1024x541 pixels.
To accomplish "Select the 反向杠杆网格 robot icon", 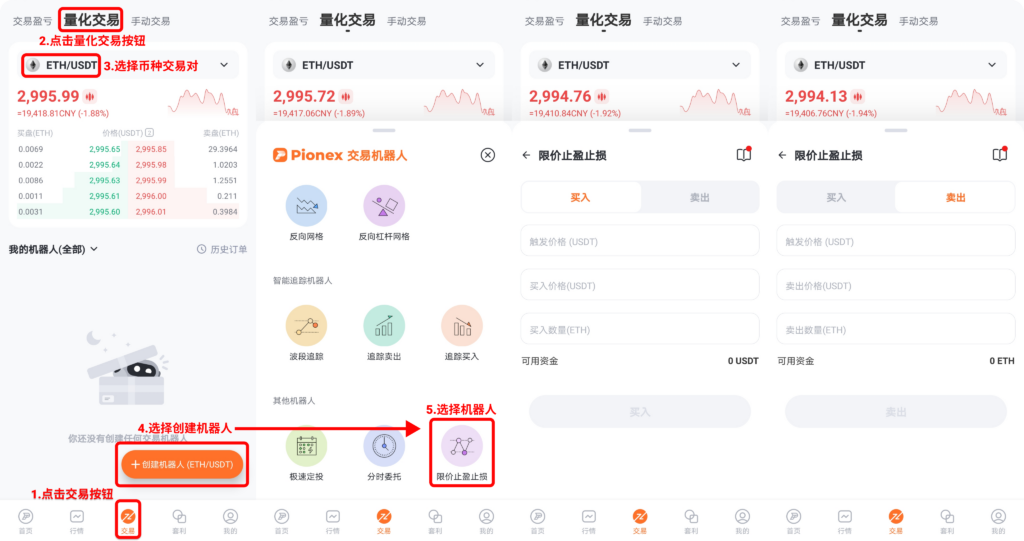I will (x=384, y=206).
